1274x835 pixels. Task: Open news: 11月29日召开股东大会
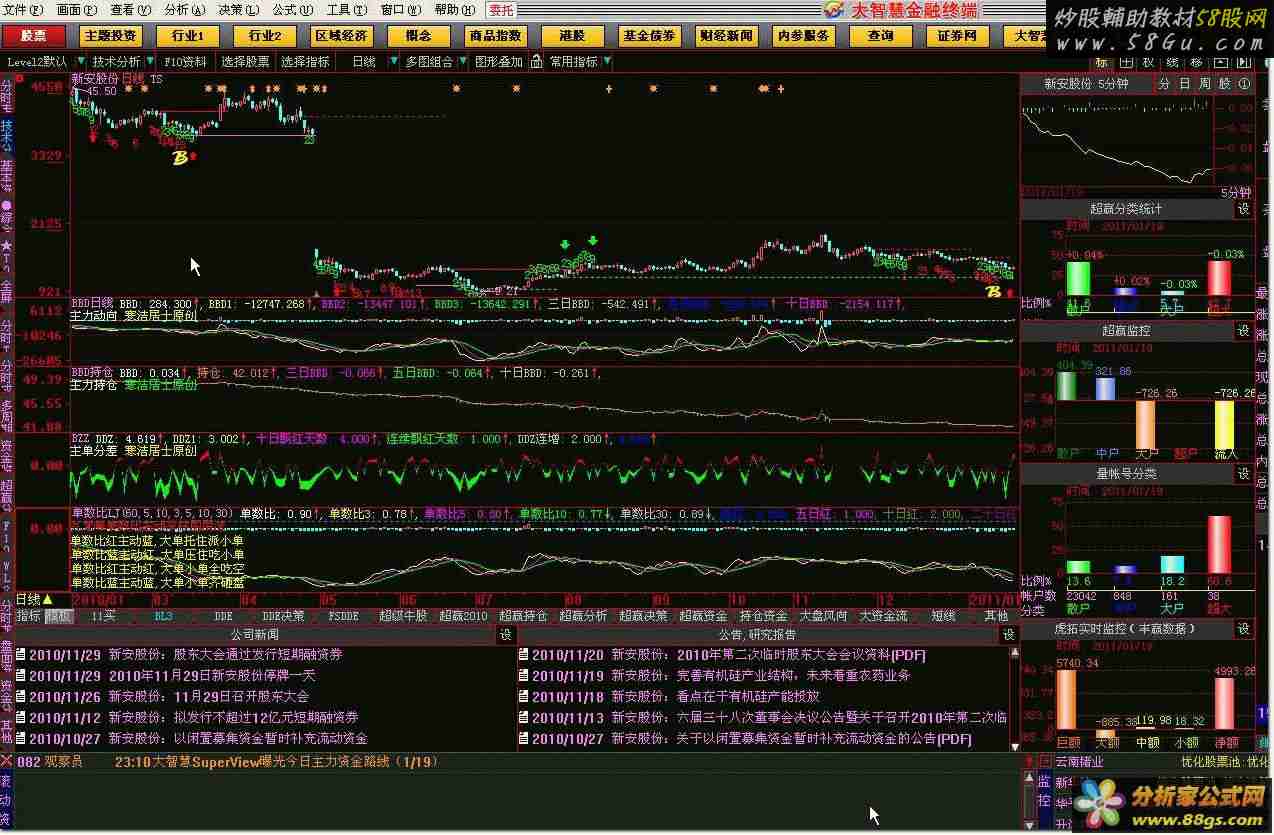[241, 697]
